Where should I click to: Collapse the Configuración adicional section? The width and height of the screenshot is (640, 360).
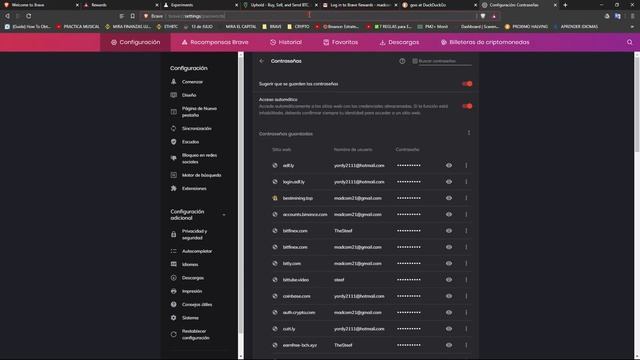[224, 215]
